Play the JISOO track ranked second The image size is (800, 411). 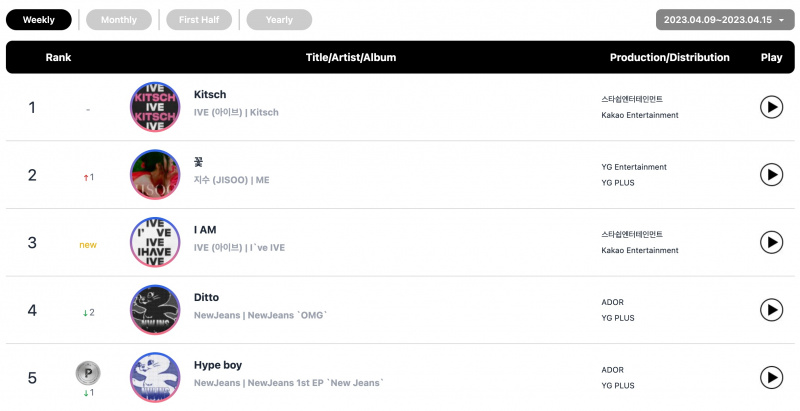(771, 175)
